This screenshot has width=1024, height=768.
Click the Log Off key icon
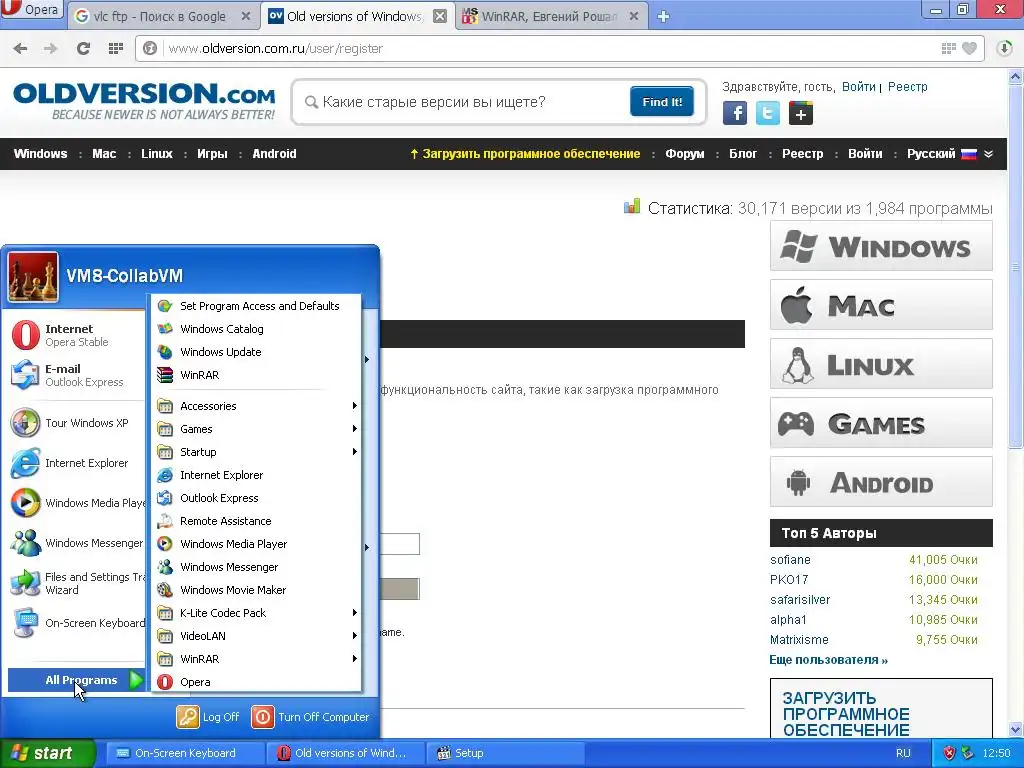coord(187,717)
